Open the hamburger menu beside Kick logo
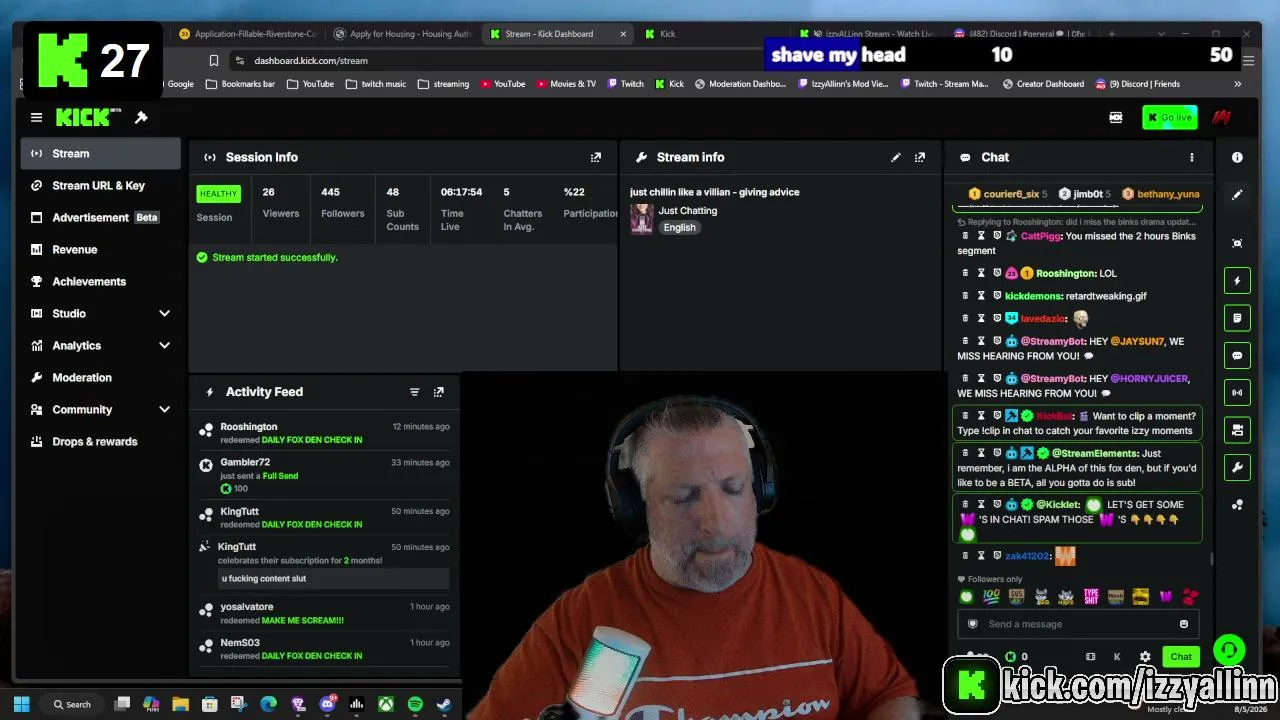Screen dimensions: 1280x720 point(36,118)
